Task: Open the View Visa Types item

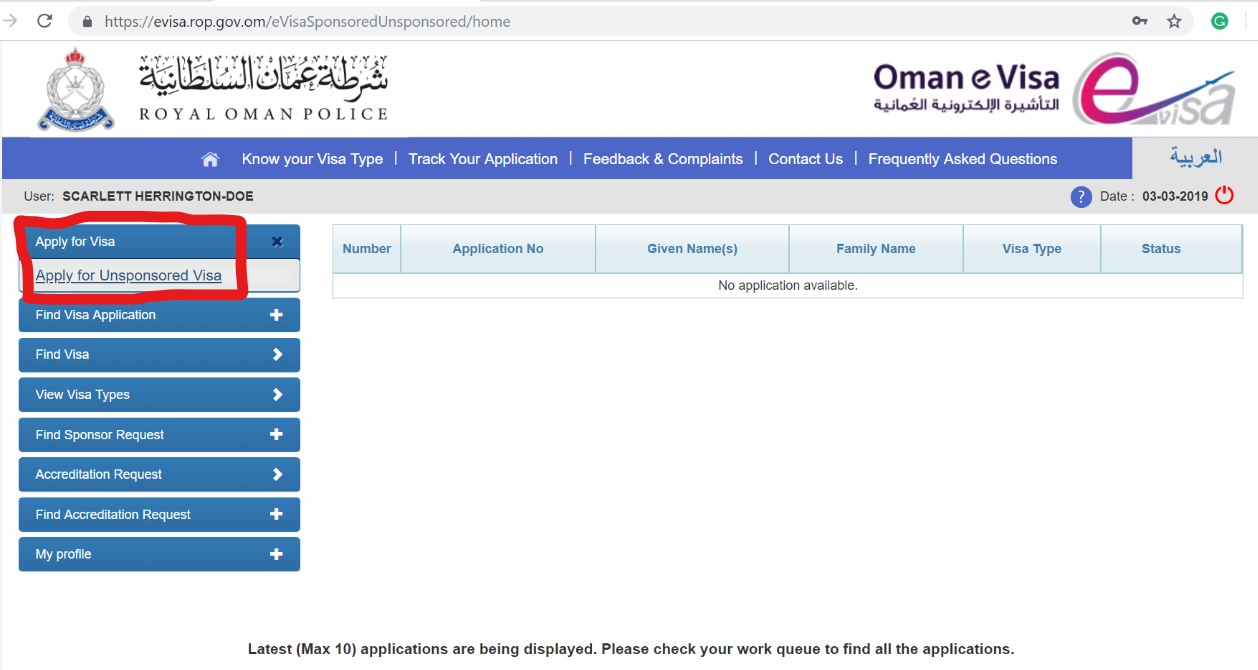Action: pos(159,395)
